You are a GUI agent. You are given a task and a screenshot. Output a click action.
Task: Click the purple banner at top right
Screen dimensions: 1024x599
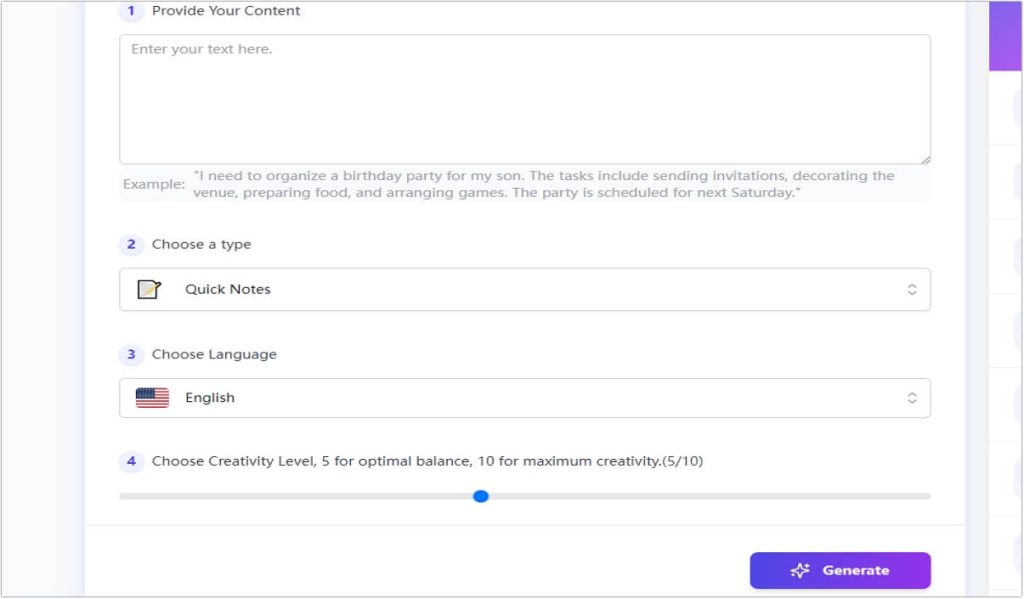click(1005, 35)
